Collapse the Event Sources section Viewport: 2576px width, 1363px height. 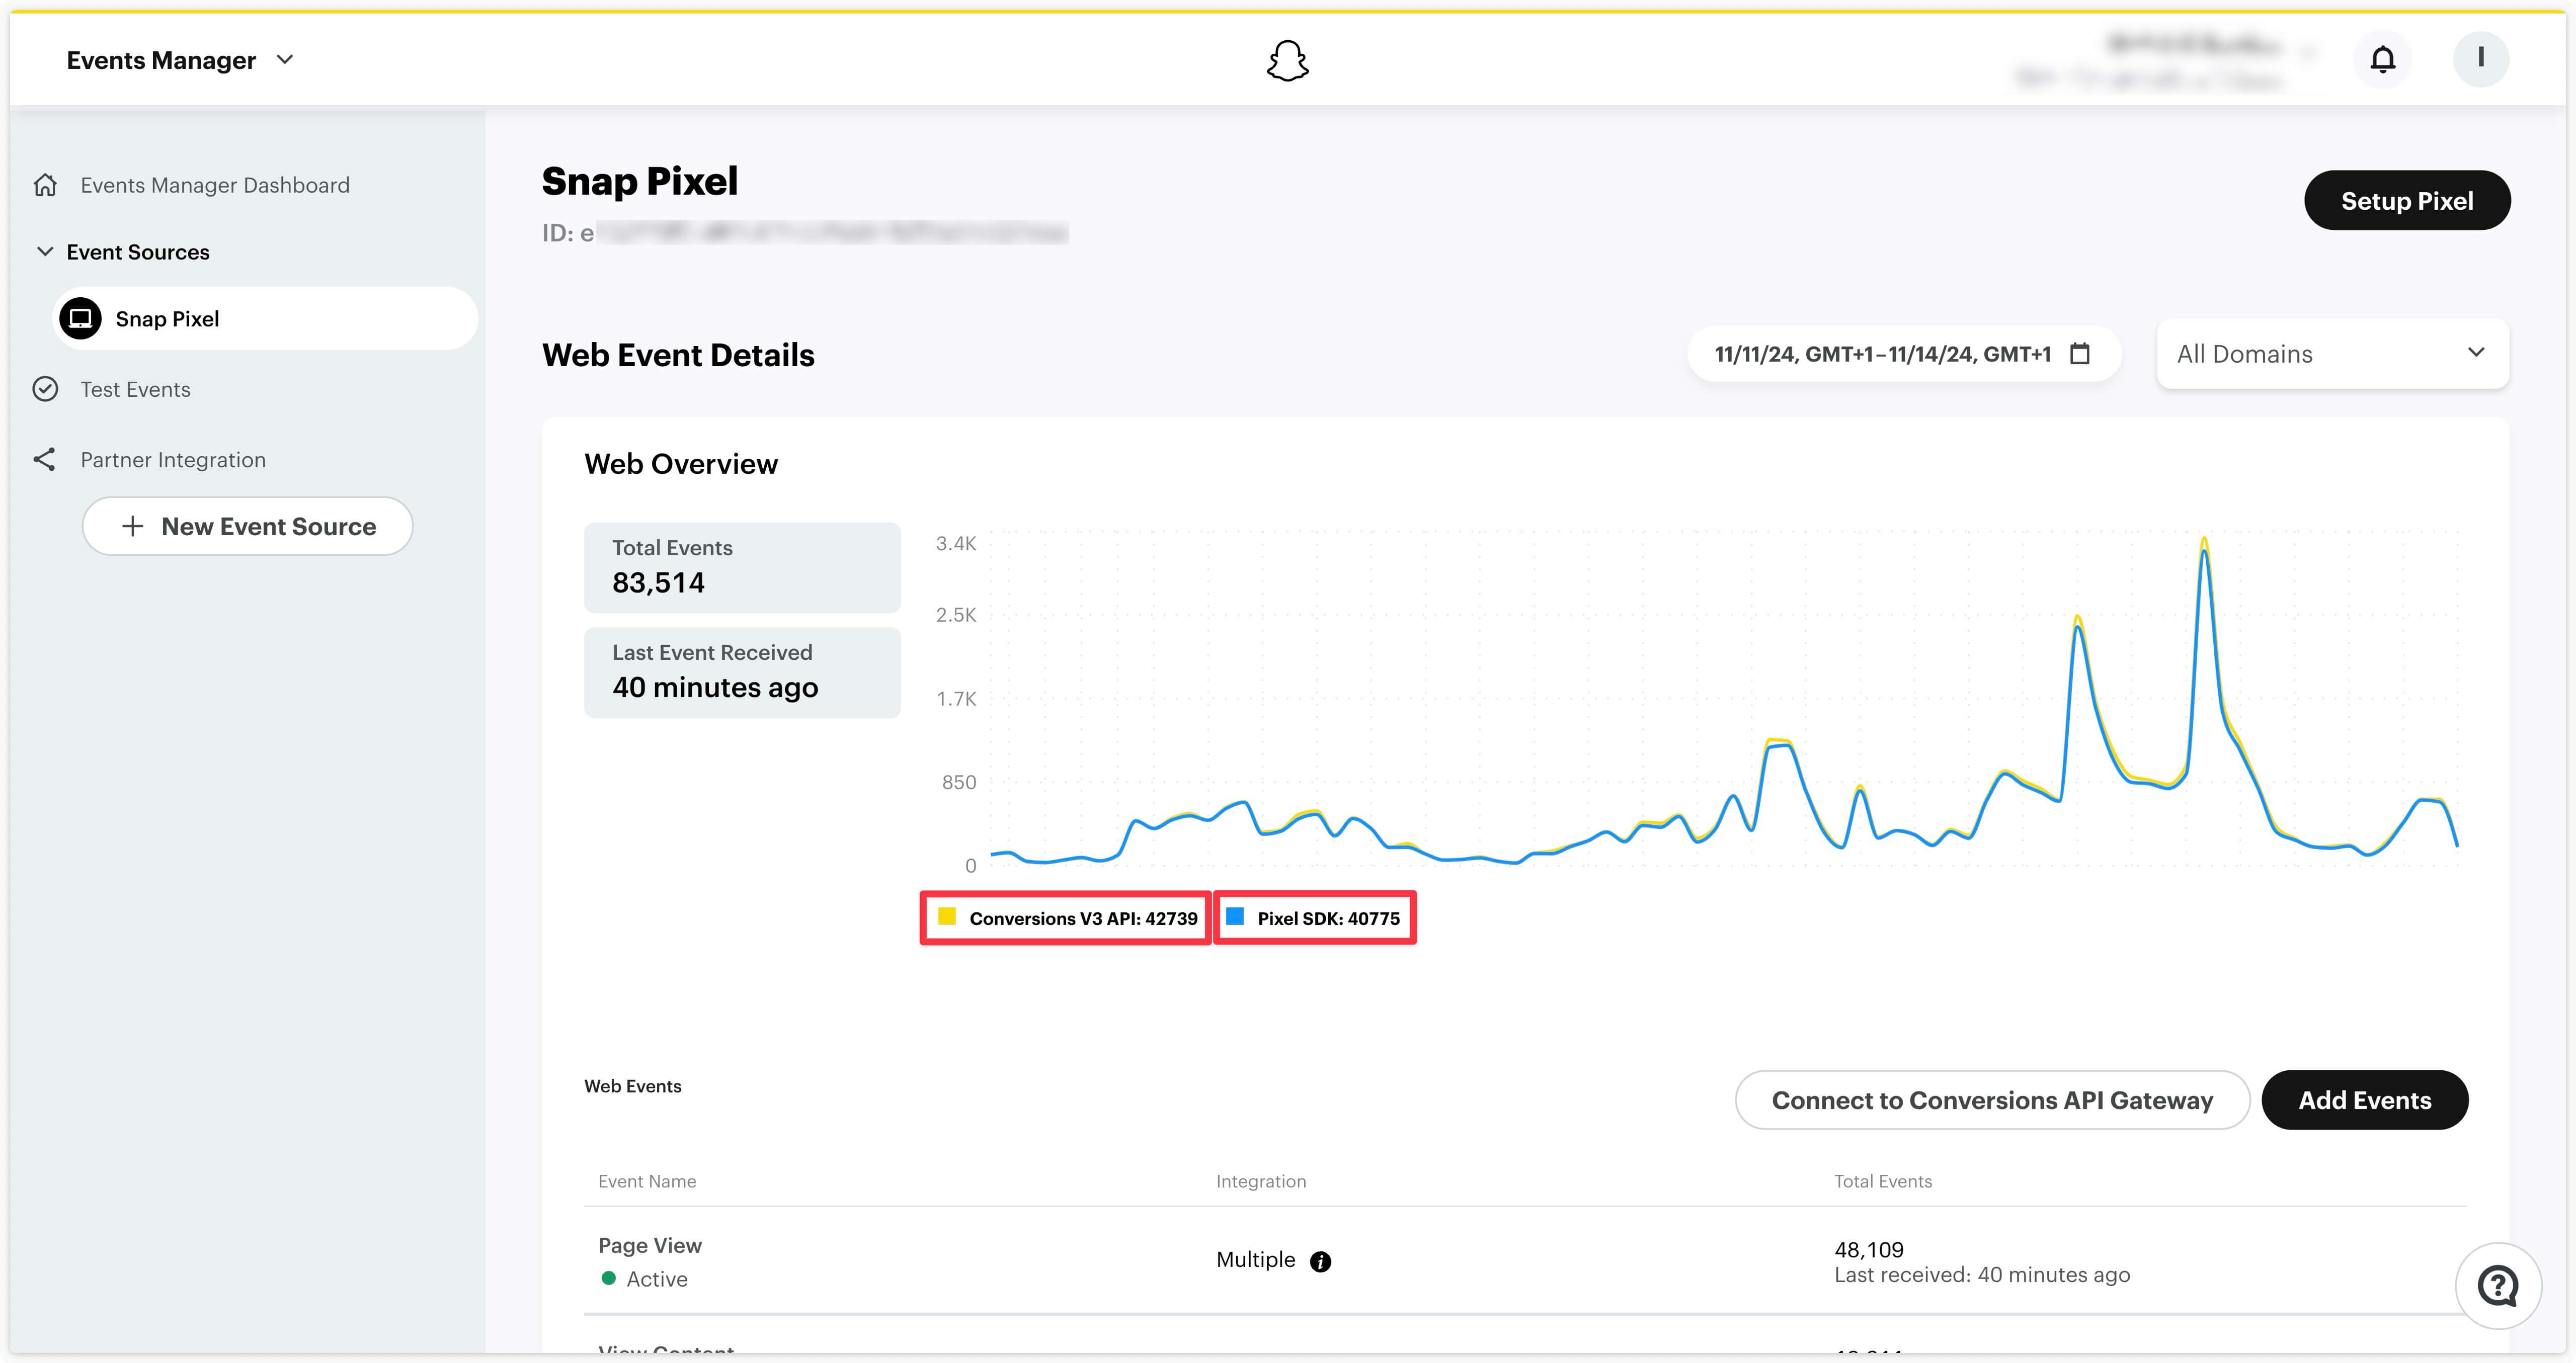pos(44,251)
